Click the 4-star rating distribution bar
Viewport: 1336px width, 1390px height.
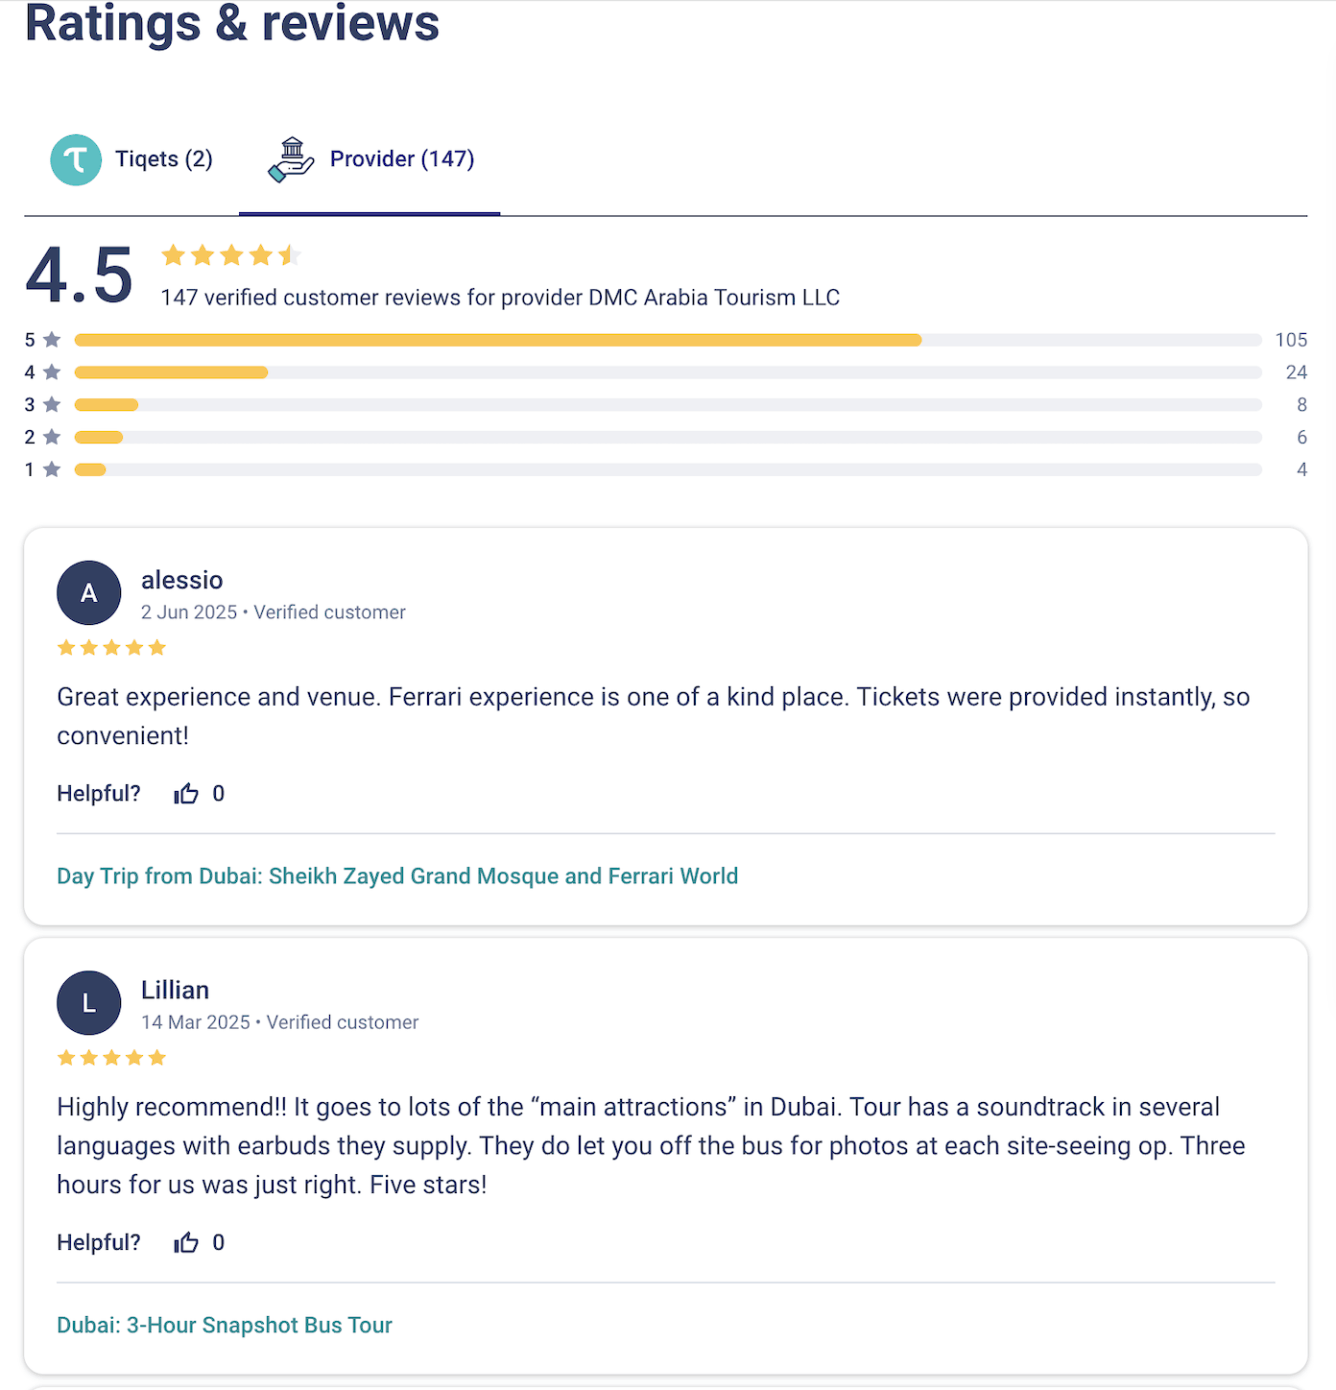click(x=667, y=373)
